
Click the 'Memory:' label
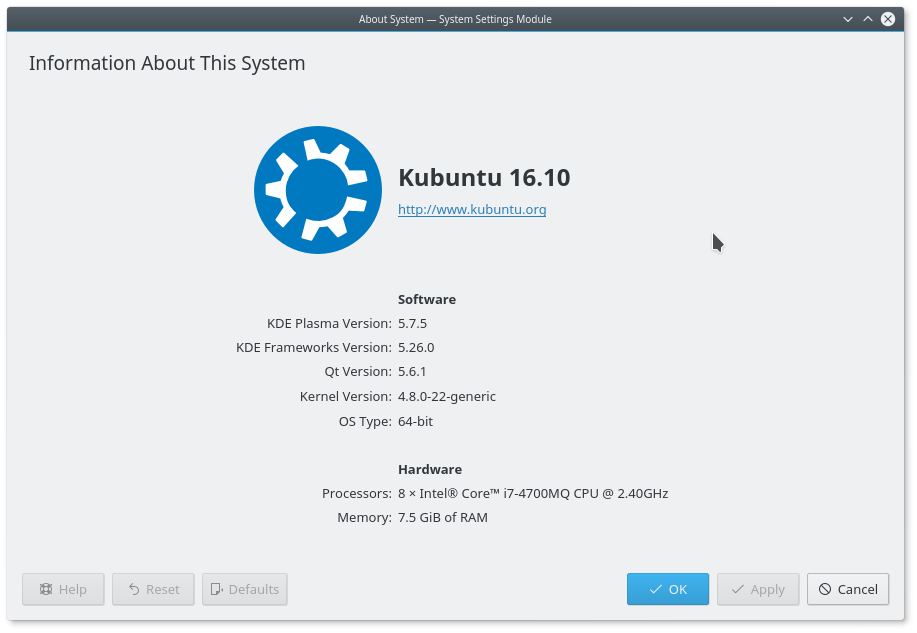[x=364, y=518]
